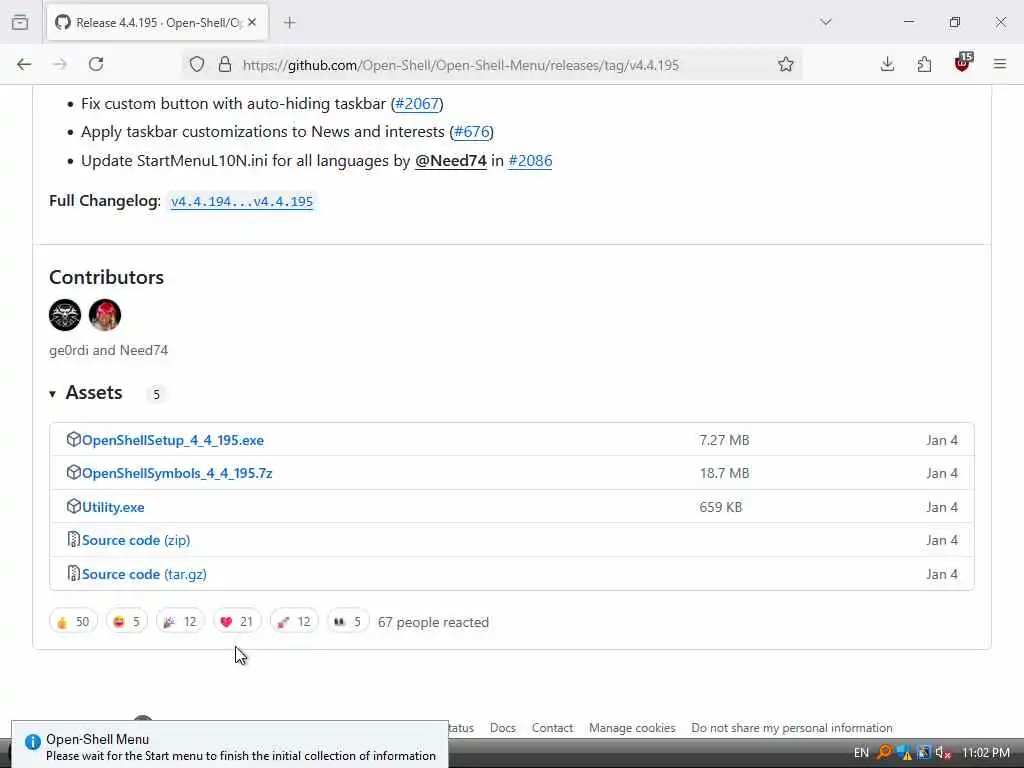The width and height of the screenshot is (1024, 768).
Task: Open the orange magnifier tray icon
Action: [884, 752]
